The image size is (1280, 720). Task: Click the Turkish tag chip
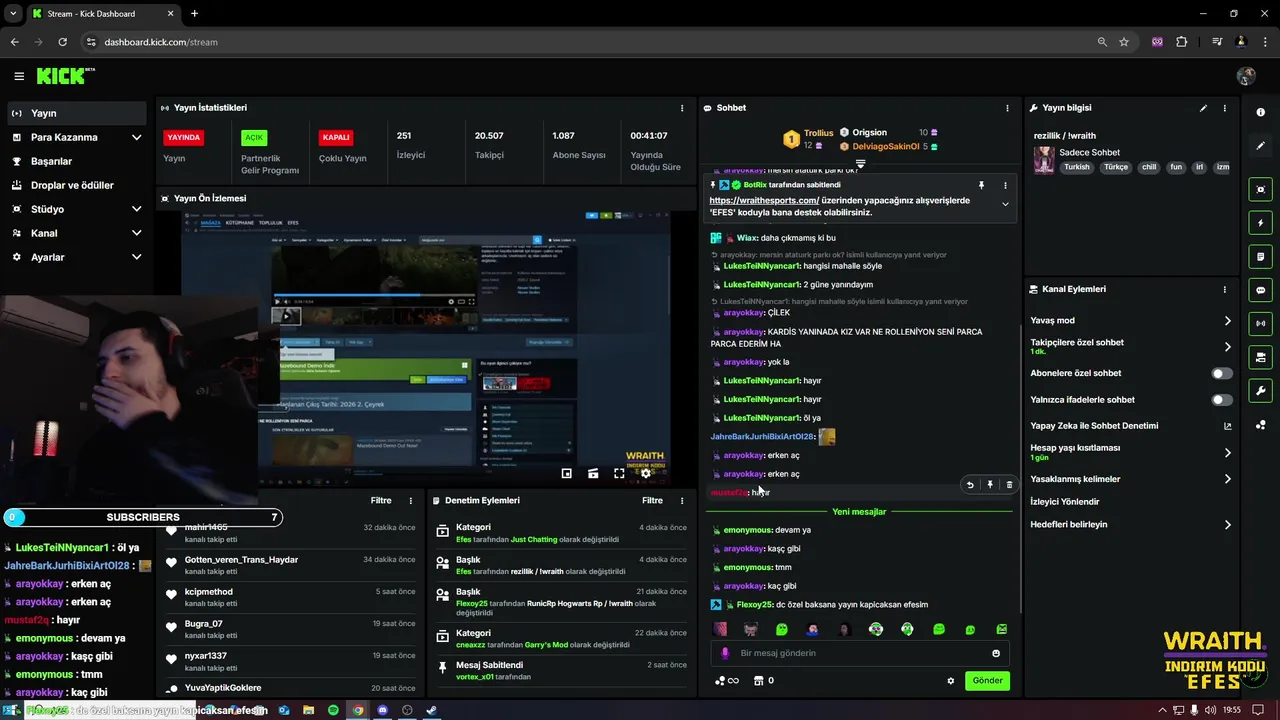1077,168
